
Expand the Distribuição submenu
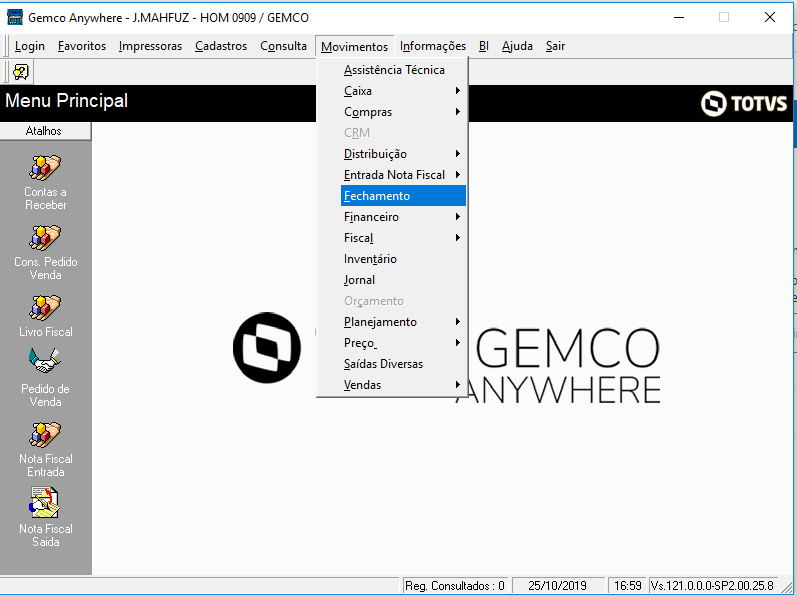[x=403, y=154]
